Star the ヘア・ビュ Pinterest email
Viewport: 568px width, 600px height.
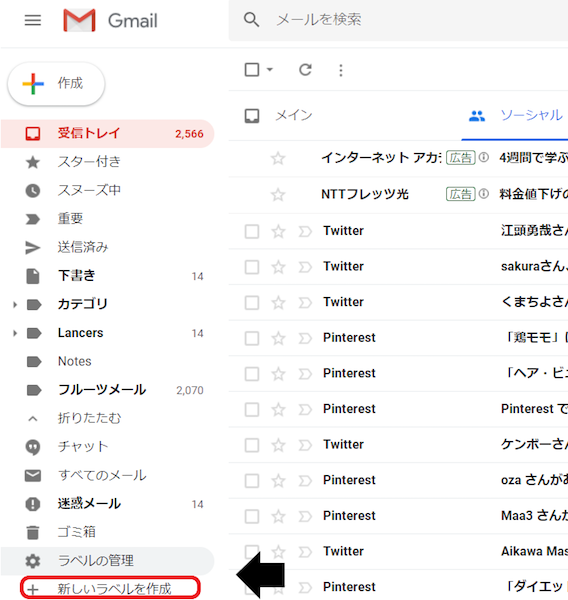(278, 374)
